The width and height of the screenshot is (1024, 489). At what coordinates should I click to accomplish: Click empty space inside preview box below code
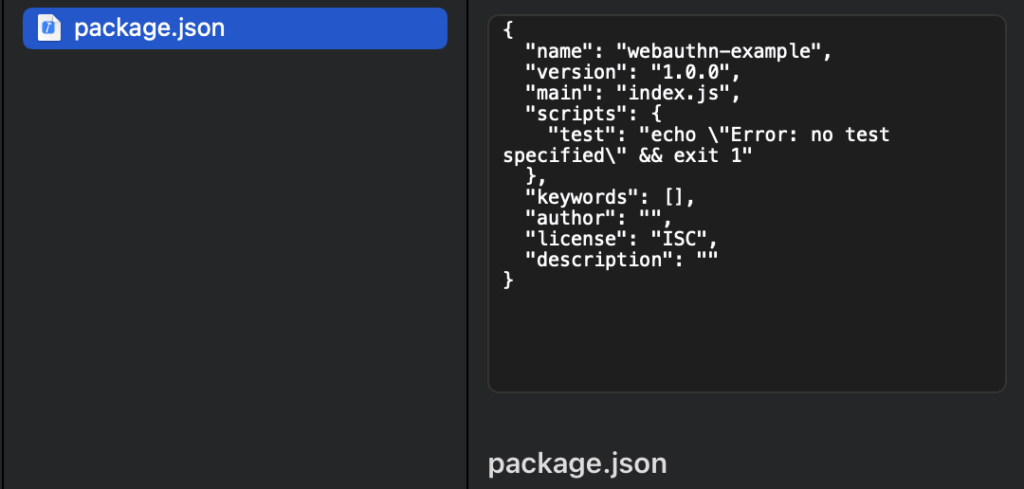tap(745, 340)
